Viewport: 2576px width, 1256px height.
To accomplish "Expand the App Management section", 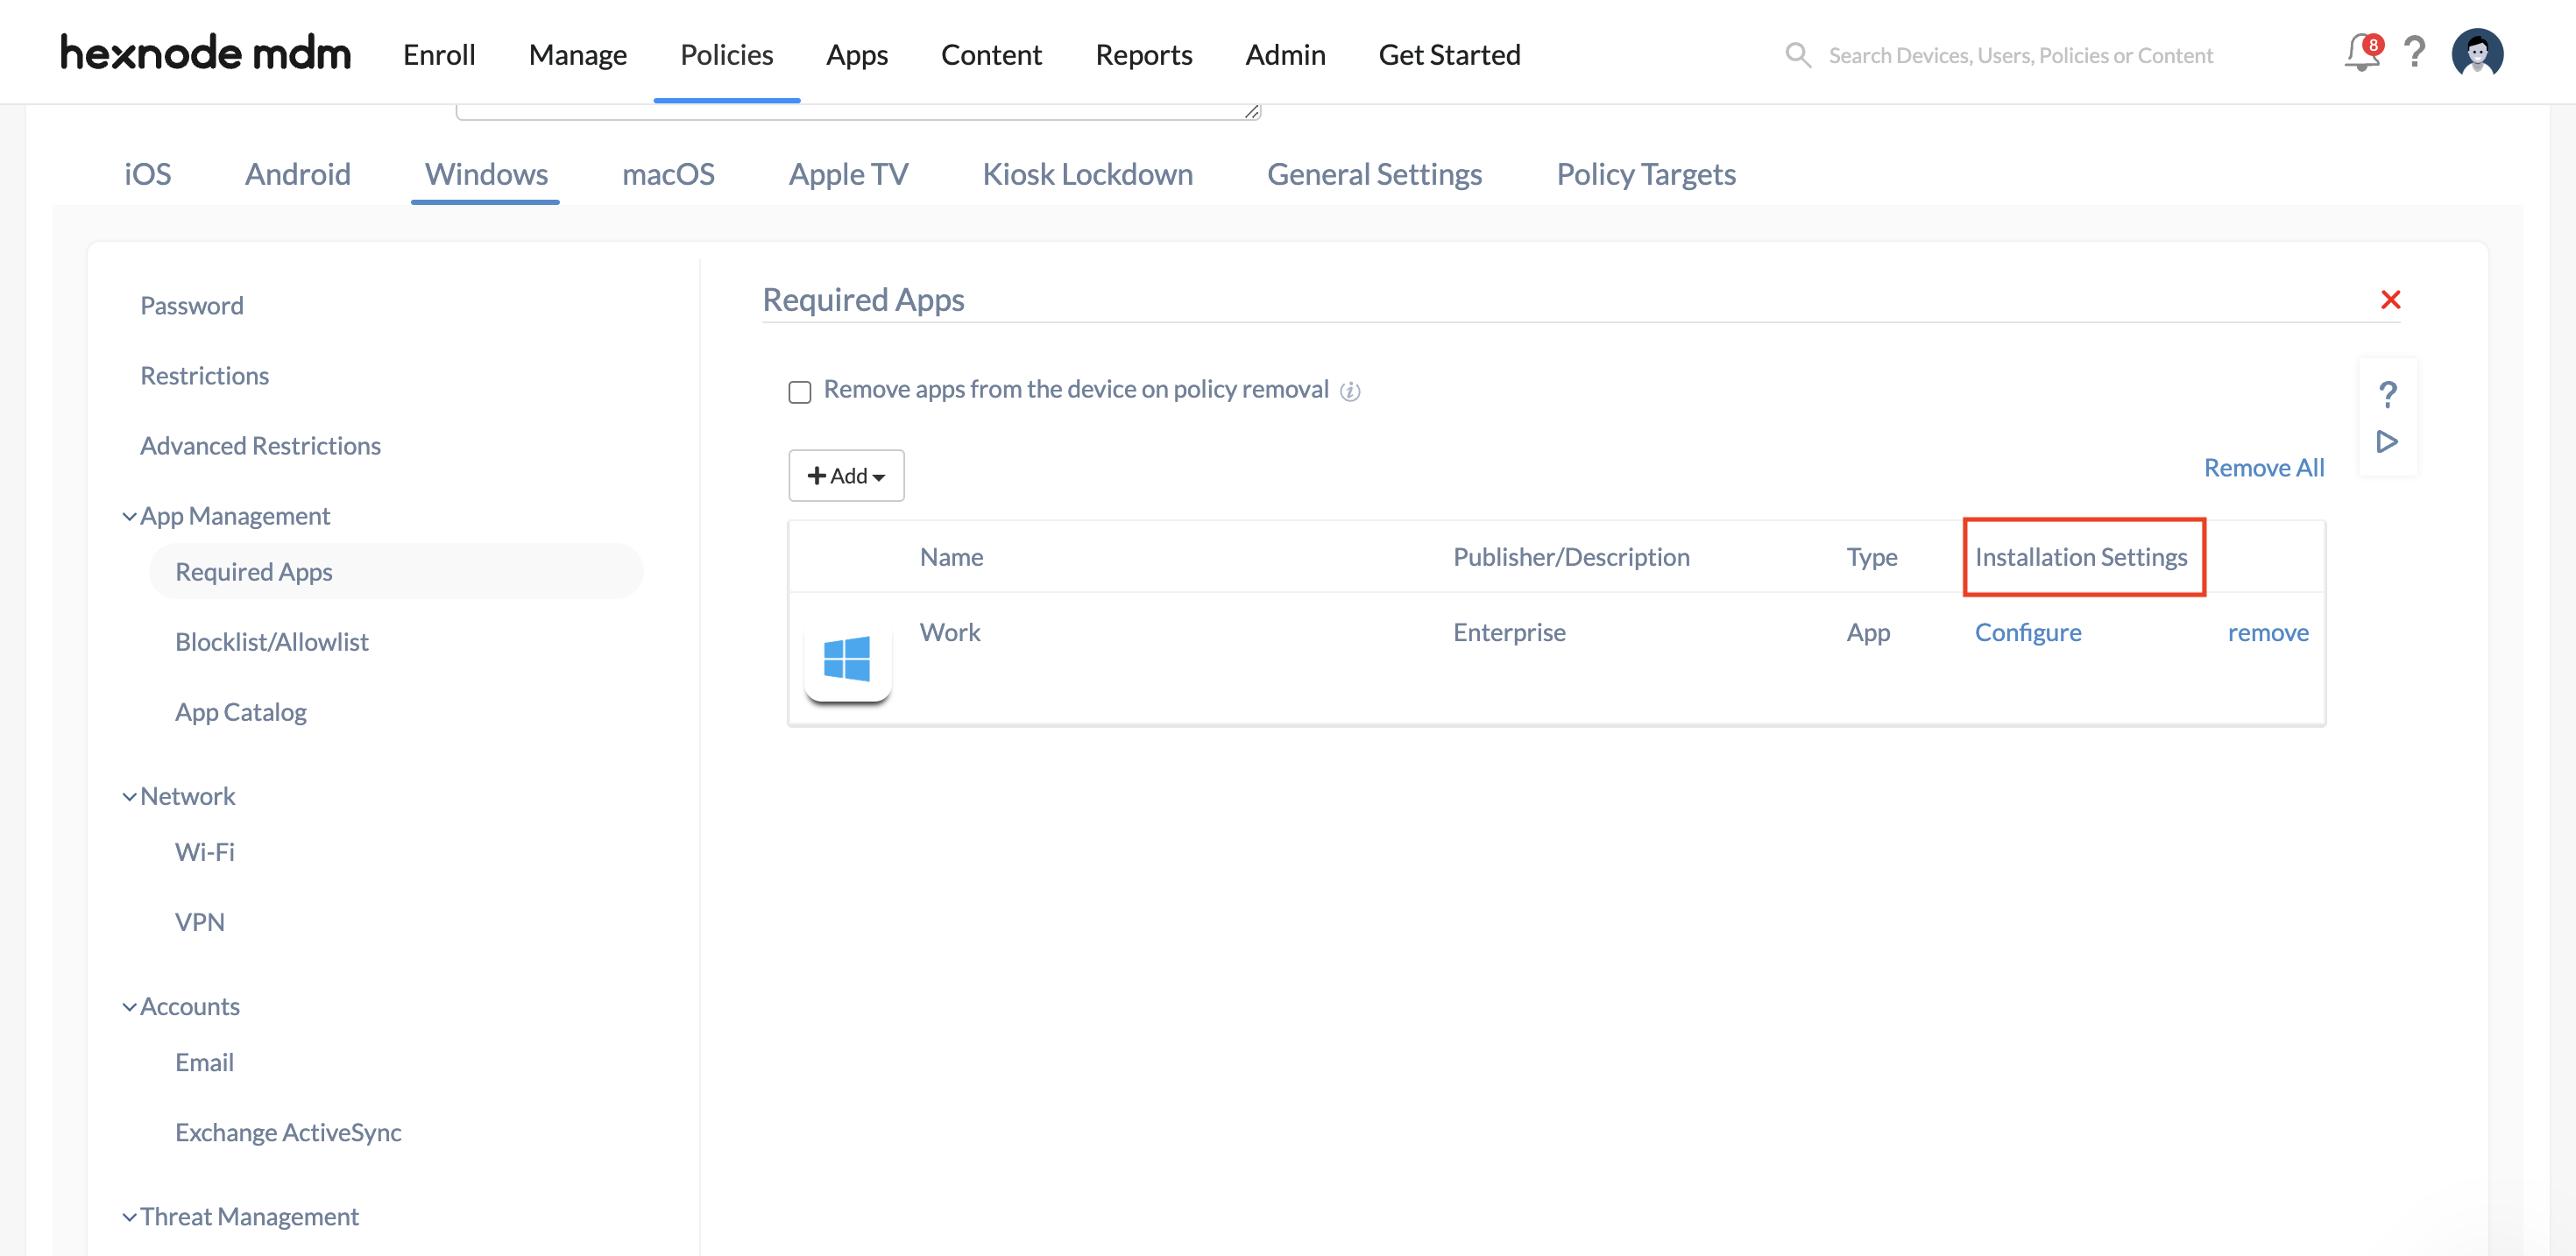I will point(235,514).
